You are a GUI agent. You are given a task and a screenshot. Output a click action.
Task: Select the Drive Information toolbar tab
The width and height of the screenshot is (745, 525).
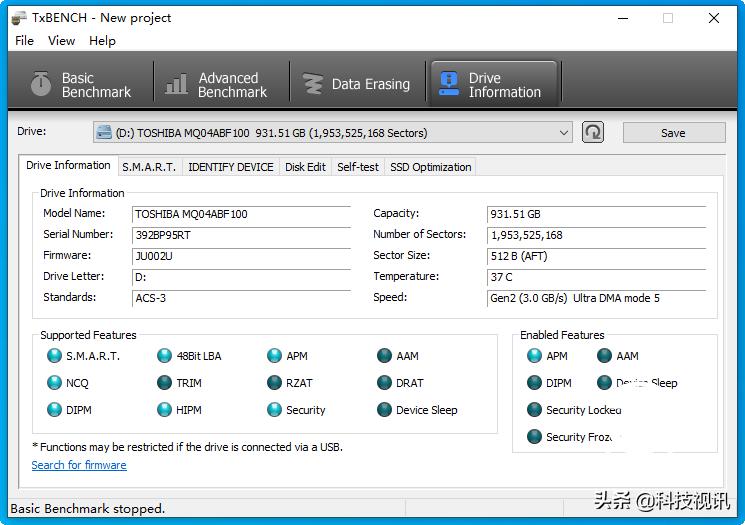tap(492, 85)
